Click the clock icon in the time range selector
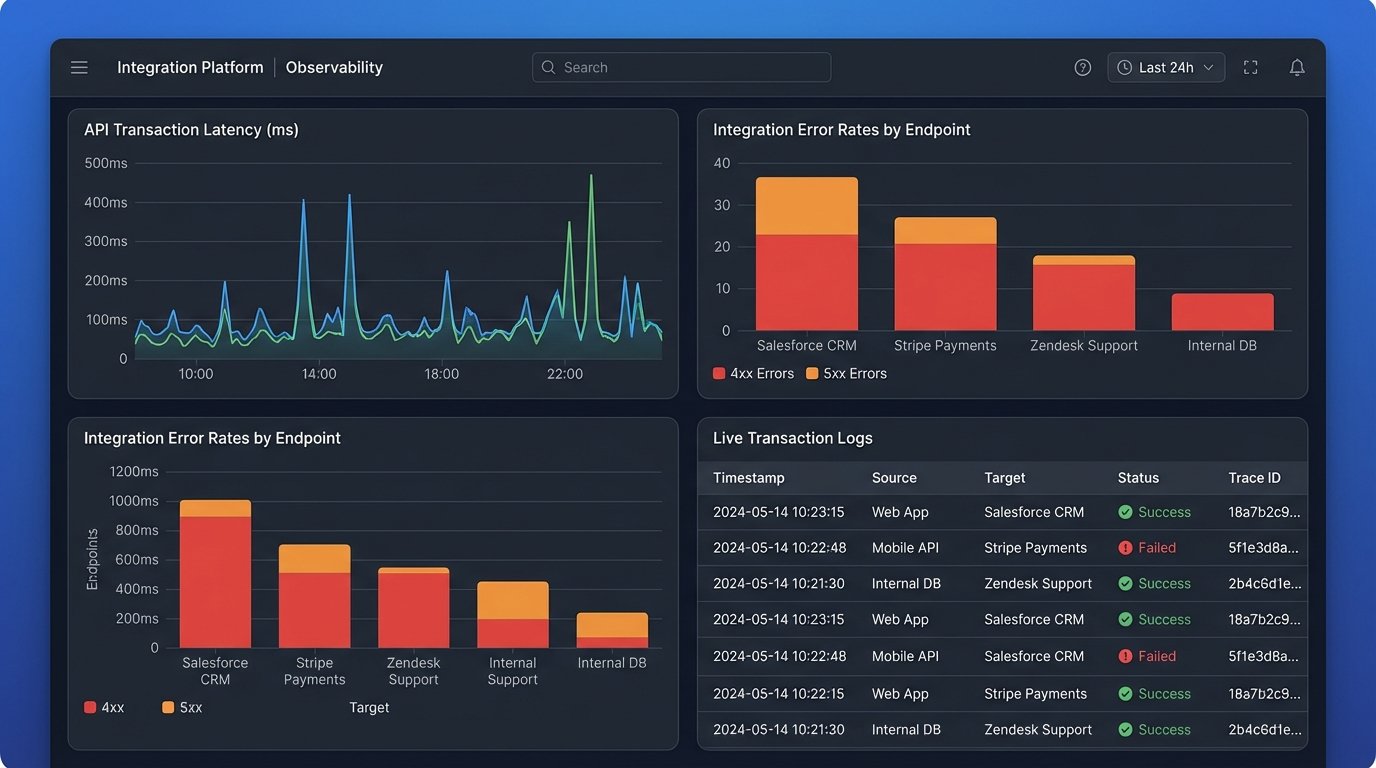This screenshot has width=1376, height=768. (x=1126, y=67)
